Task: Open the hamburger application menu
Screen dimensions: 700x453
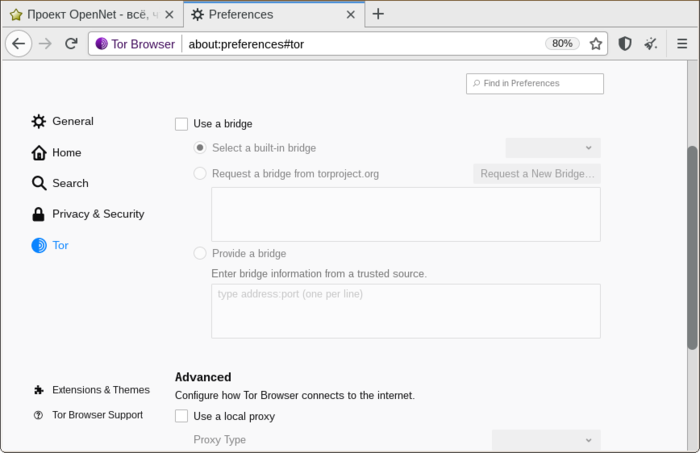Action: (x=681, y=44)
